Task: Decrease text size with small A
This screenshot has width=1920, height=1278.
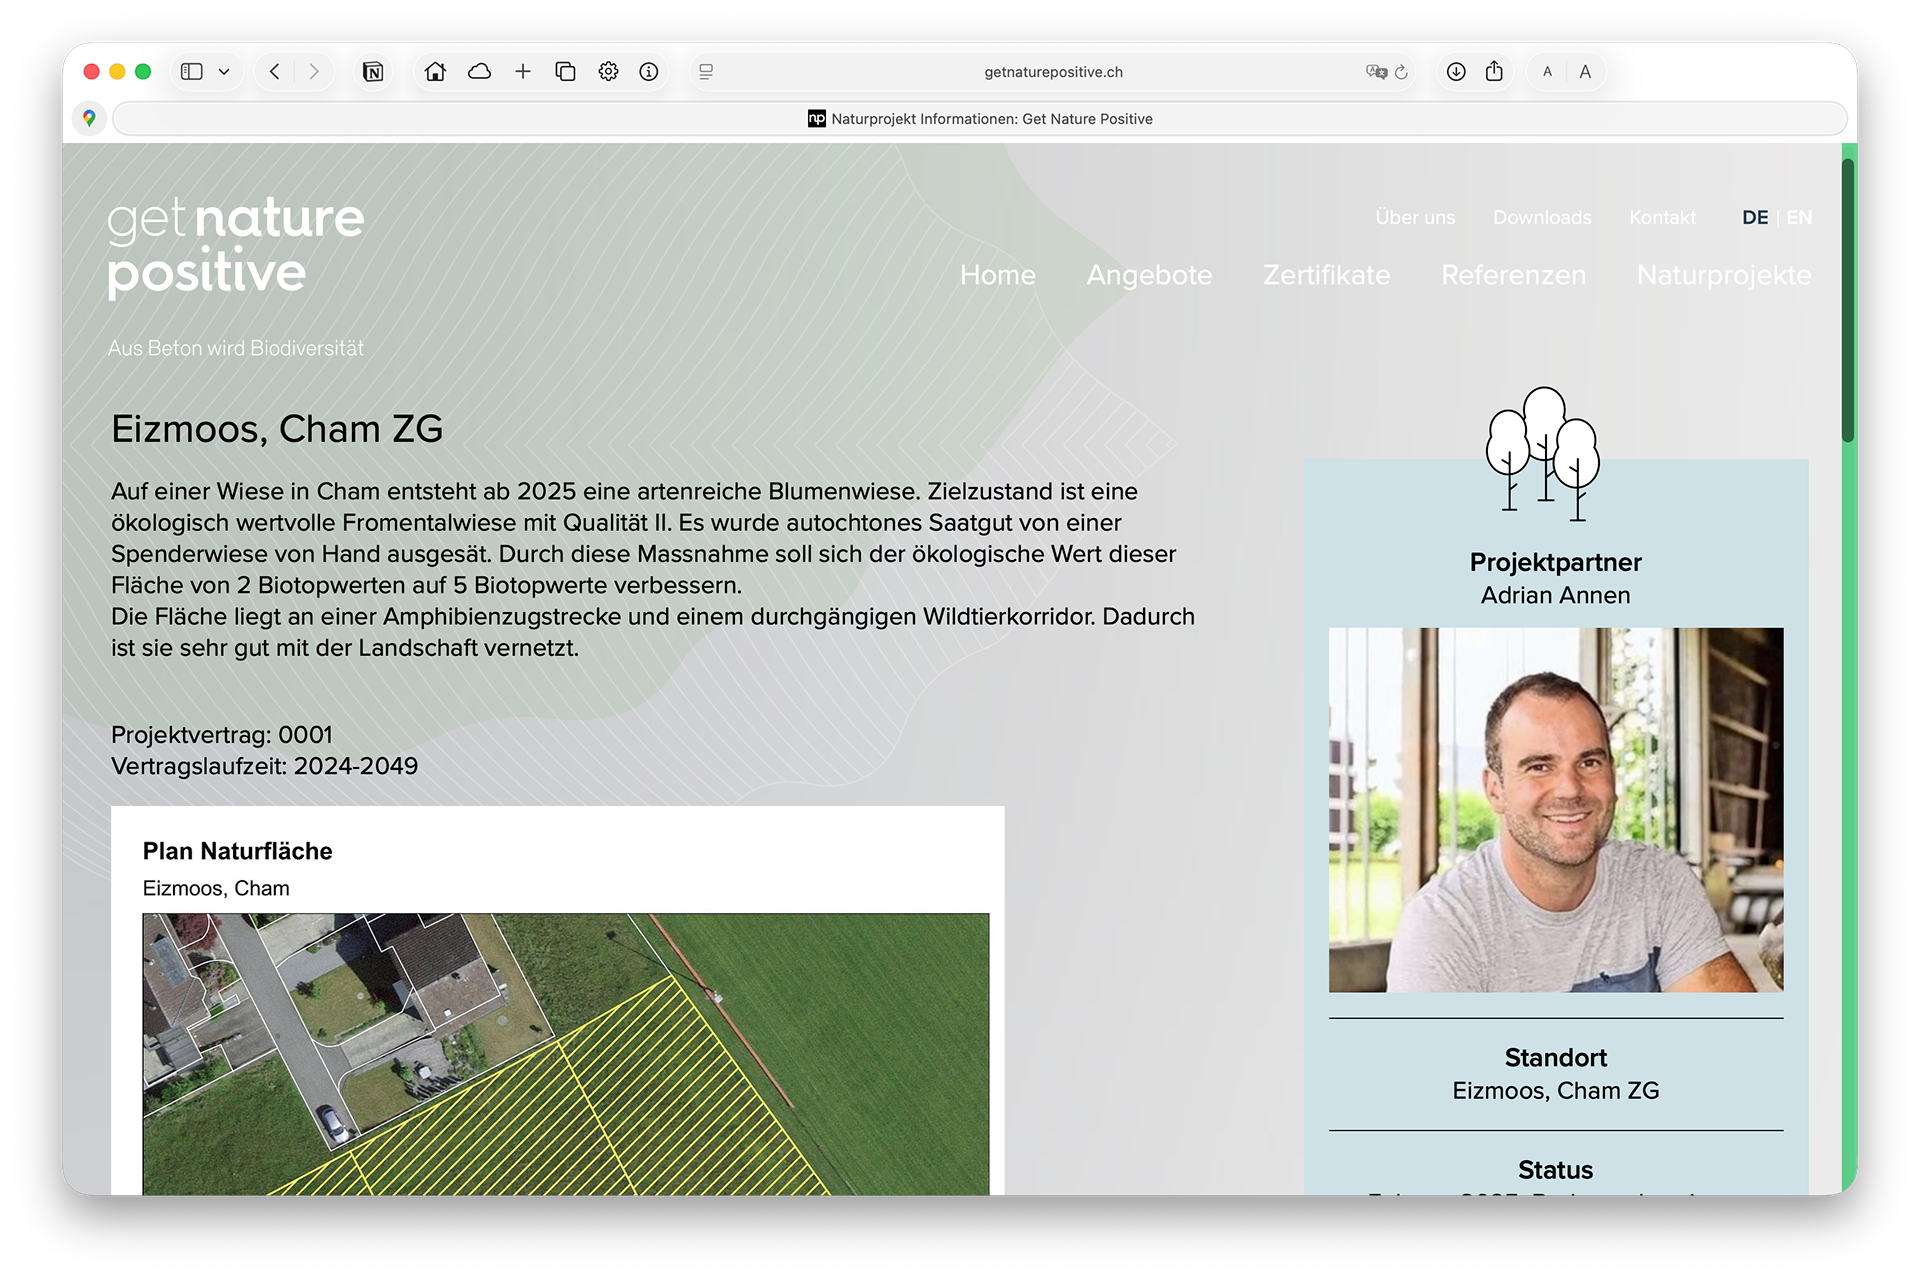Action: tap(1547, 71)
